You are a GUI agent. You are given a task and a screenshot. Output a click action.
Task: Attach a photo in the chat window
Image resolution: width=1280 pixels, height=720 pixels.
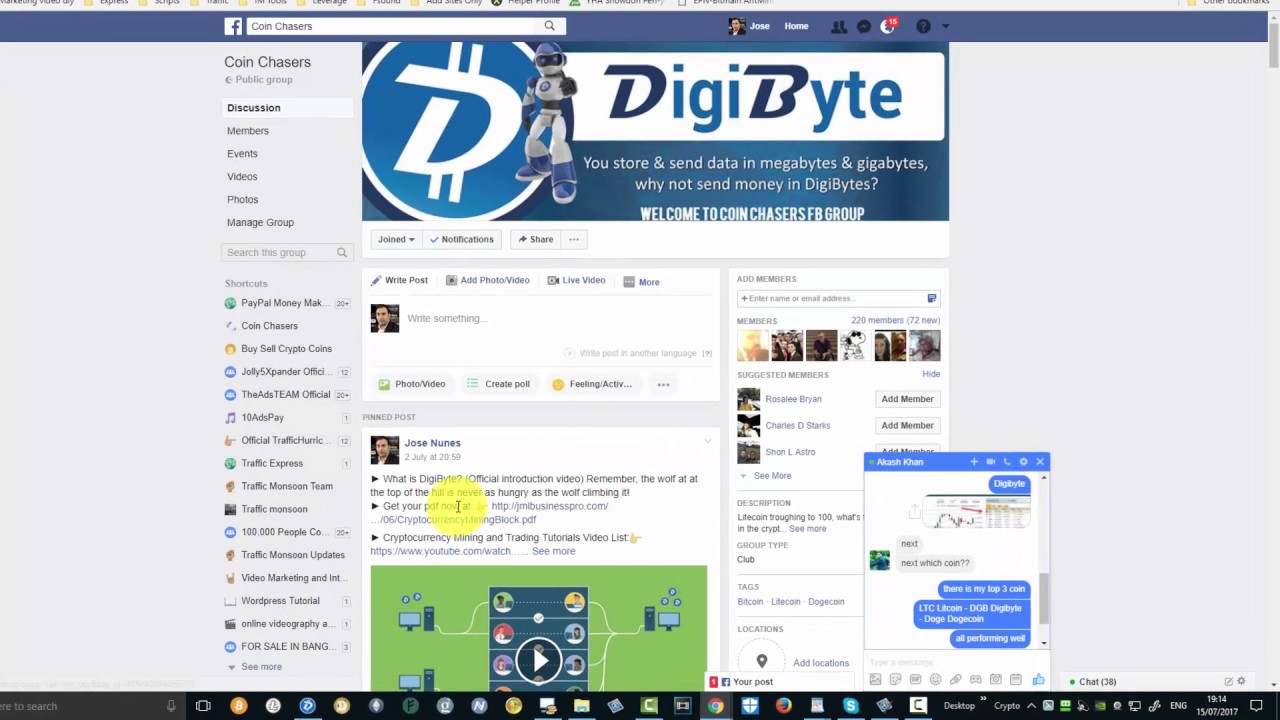pos(875,680)
